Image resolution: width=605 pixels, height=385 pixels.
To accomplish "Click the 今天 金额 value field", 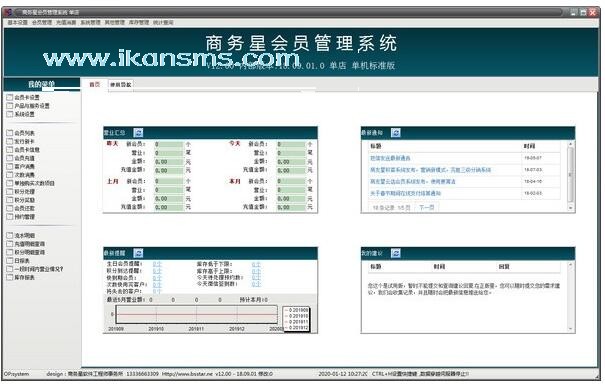I will (291, 162).
